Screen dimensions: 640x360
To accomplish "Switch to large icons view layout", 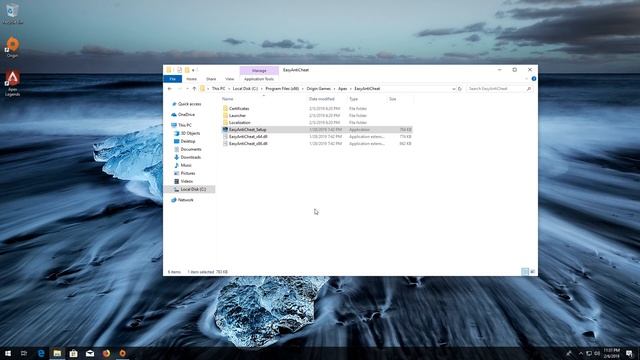I will coord(532,272).
